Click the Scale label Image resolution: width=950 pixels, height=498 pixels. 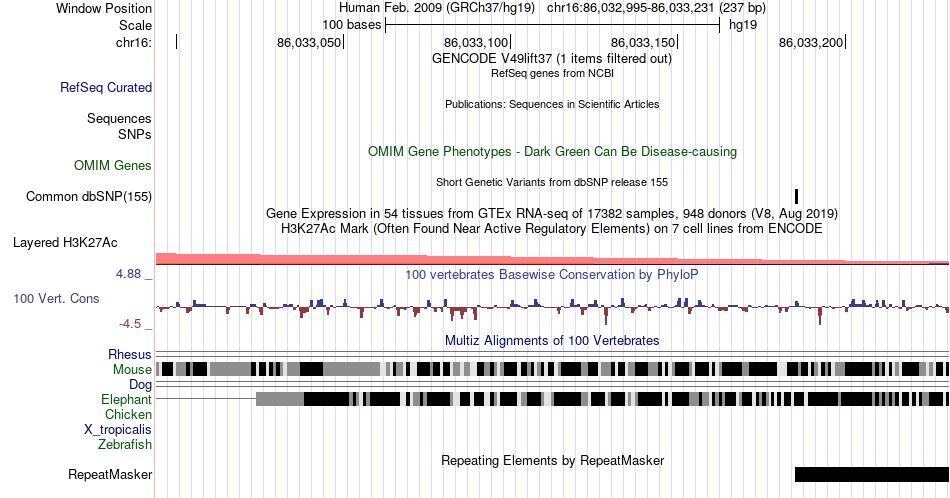tap(135, 25)
